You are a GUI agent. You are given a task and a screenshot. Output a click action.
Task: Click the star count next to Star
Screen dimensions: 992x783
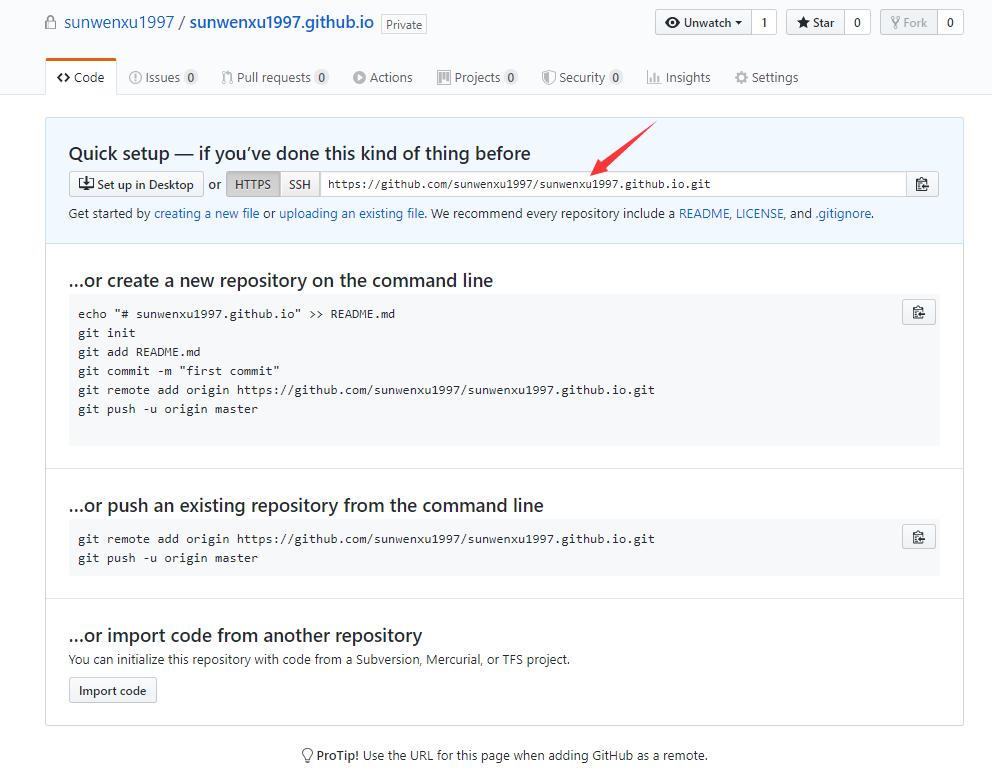click(x=857, y=23)
